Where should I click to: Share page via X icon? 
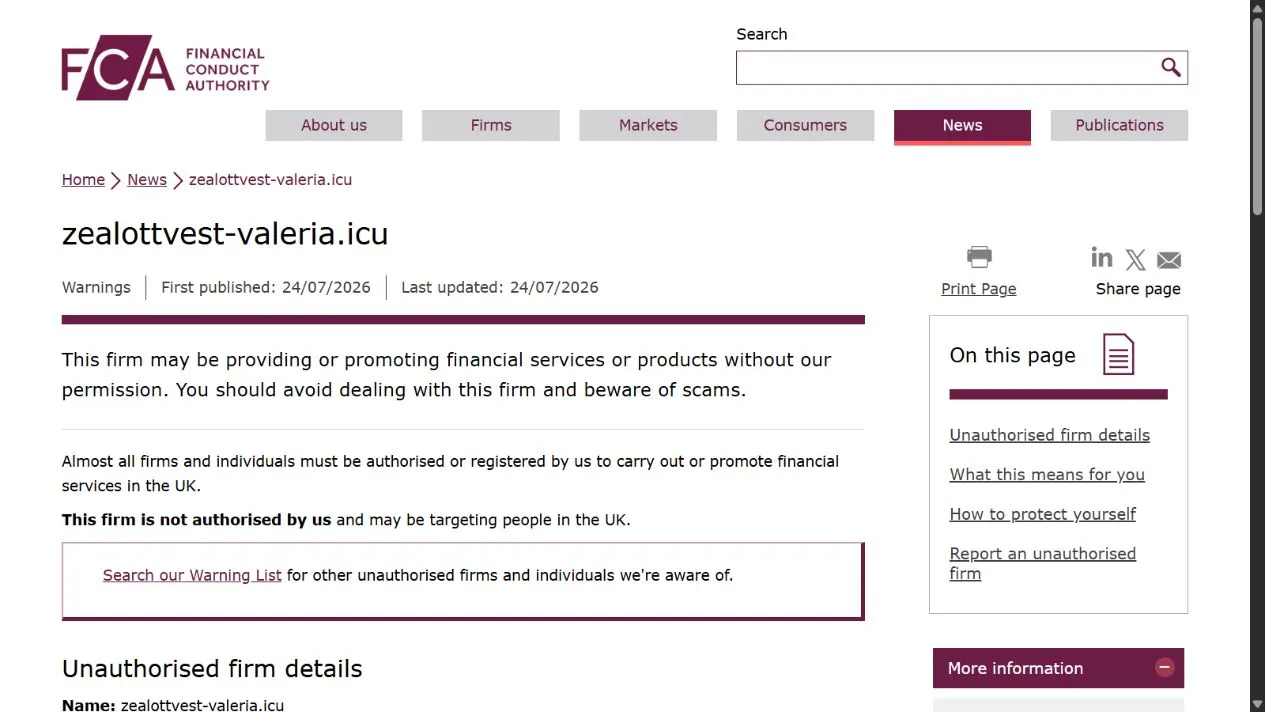coord(1135,260)
